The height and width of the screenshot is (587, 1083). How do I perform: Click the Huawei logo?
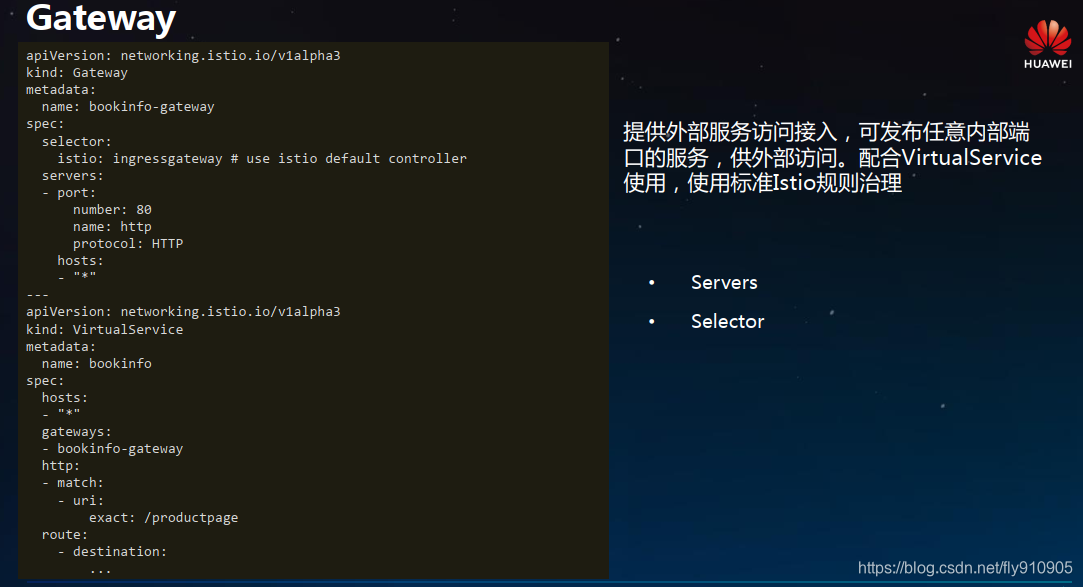1046,36
